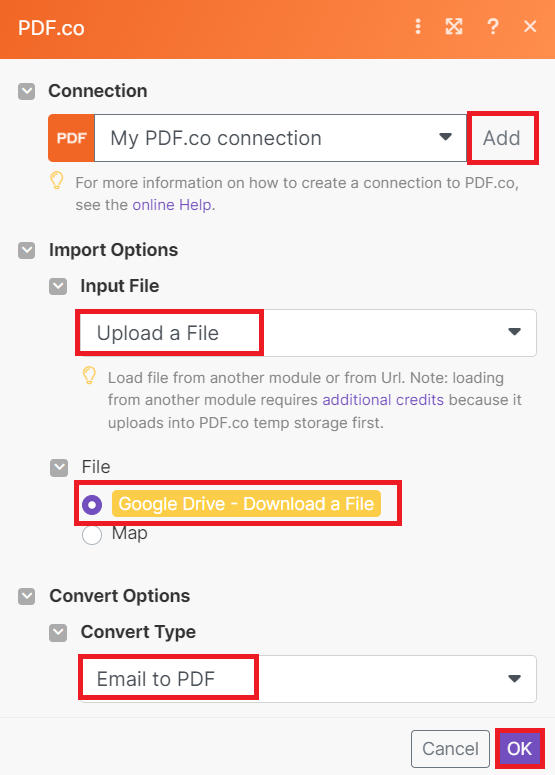Screen dimensions: 555x775
Task: Open the My PDF.co connection dropdown
Action: tap(280, 138)
